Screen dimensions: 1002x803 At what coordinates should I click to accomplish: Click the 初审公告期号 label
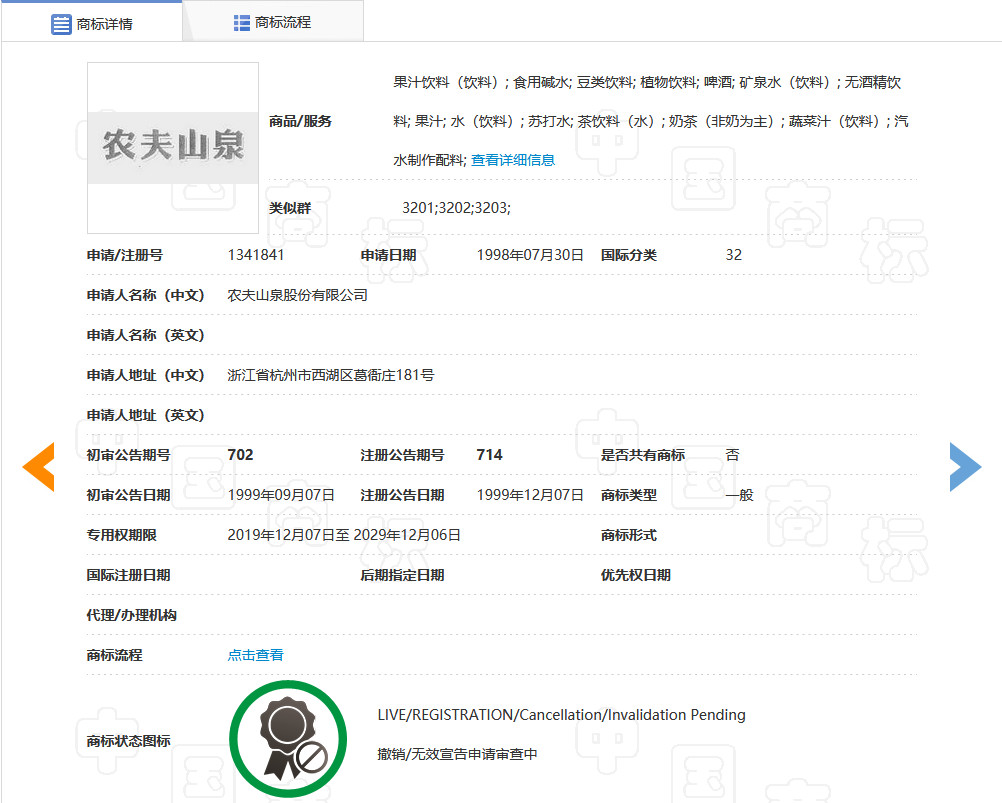(128, 455)
